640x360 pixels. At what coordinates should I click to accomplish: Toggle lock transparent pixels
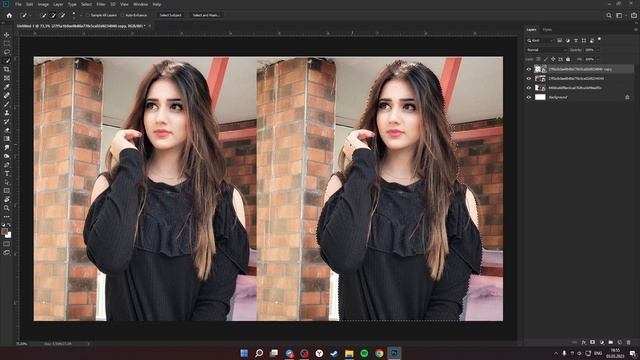(x=538, y=59)
